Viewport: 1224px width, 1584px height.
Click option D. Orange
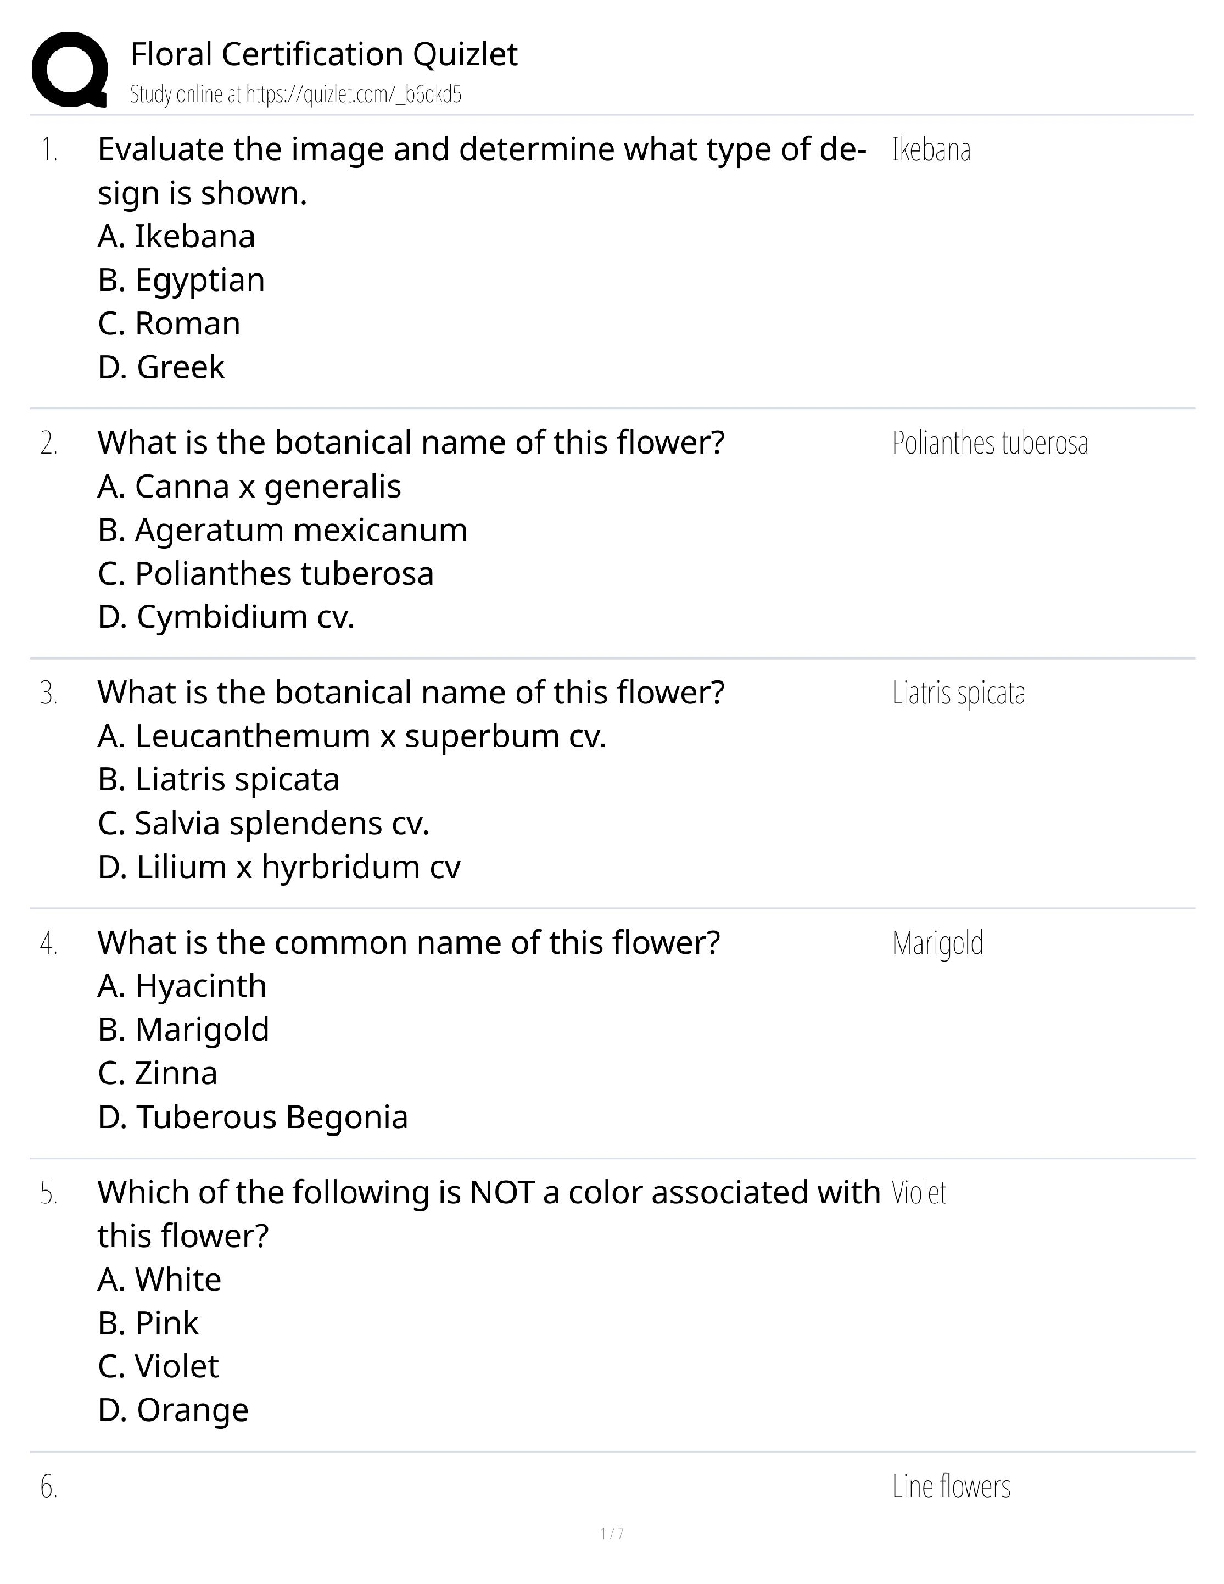174,1410
